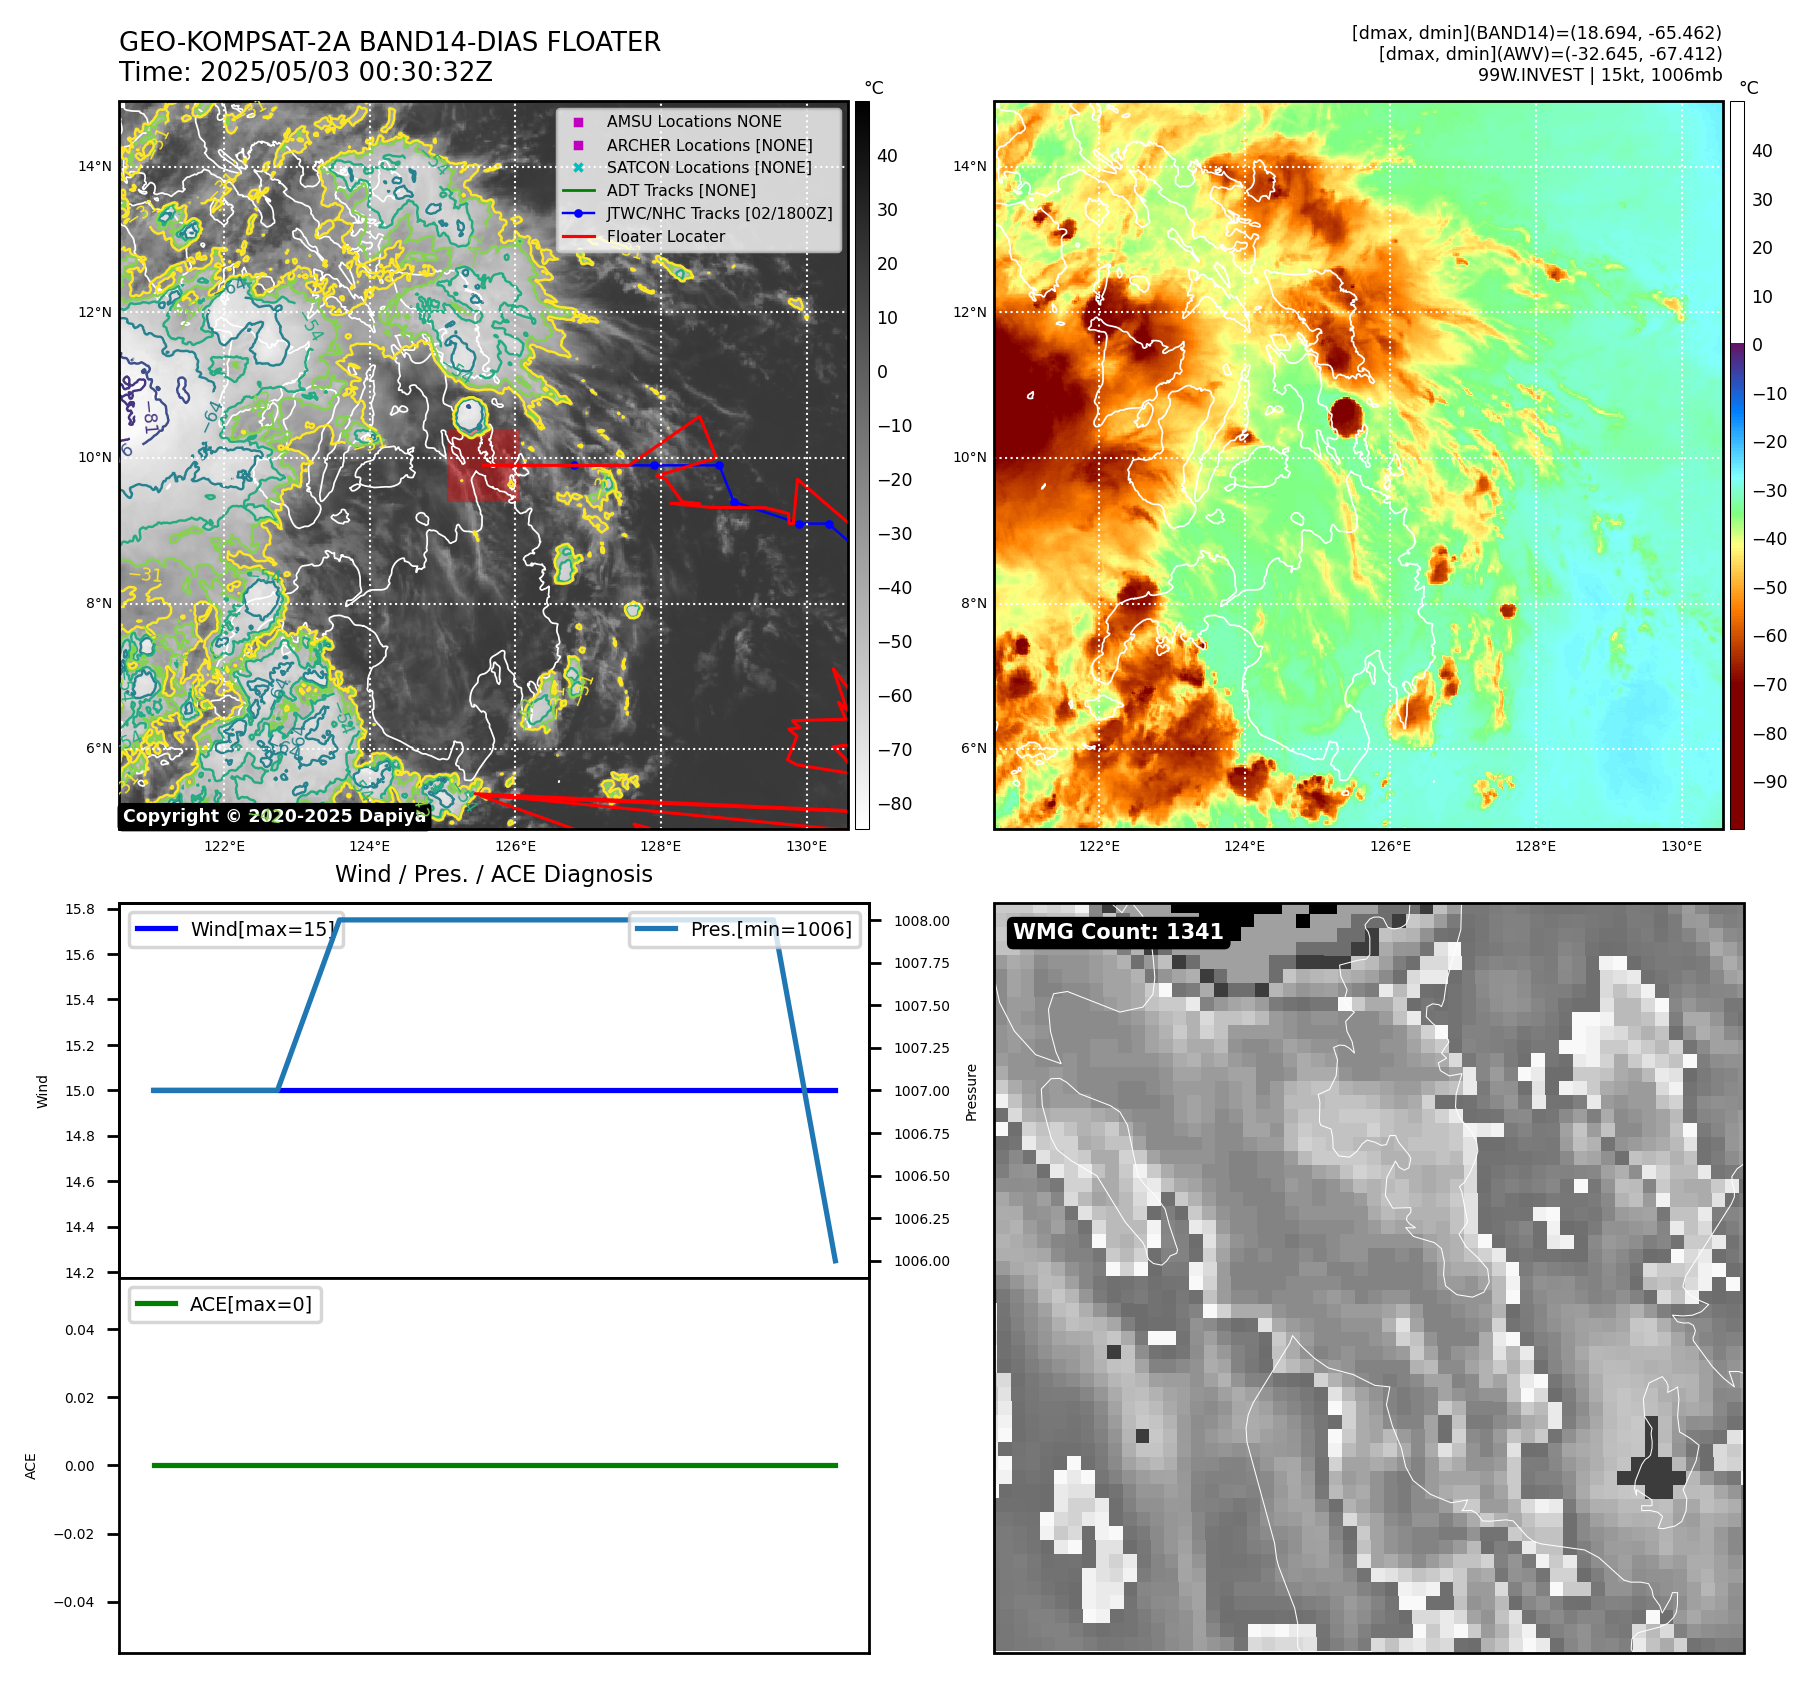Click the 'ACE[max=0]' legend label
Viewport: 1813px width, 1690px height.
(251, 1304)
